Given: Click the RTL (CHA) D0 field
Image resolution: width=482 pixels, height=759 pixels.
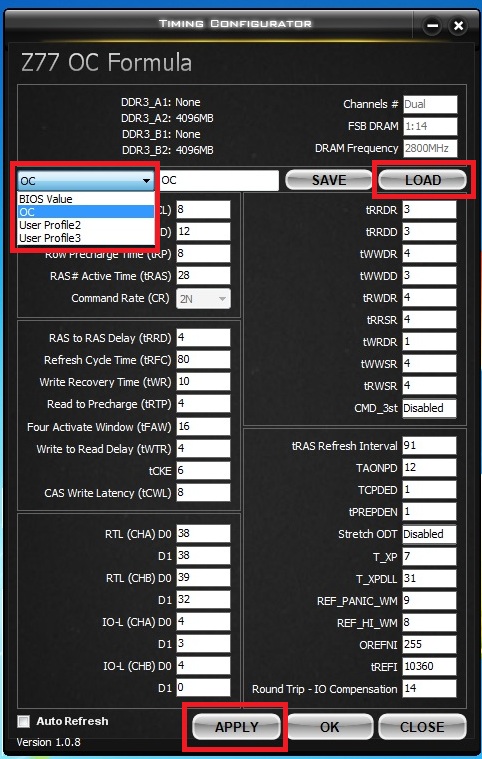Looking at the screenshot, I should [203, 533].
